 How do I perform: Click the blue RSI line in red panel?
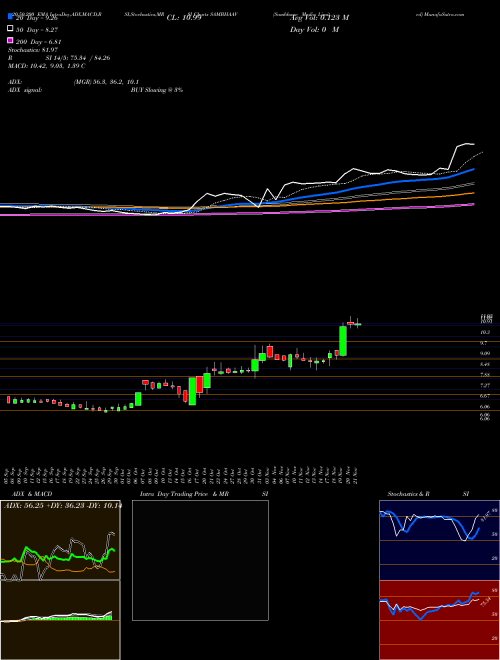[x=429, y=607]
